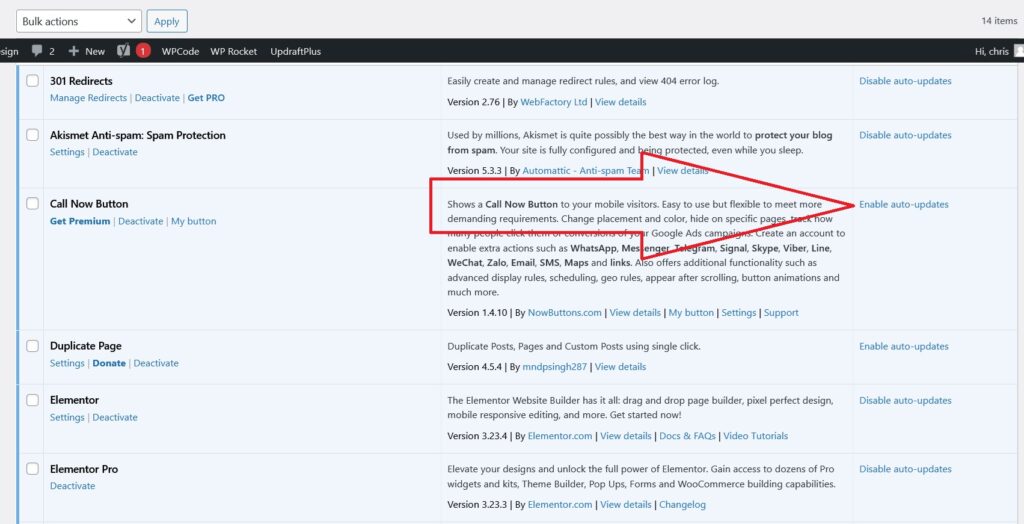Tick the Akismet Anti-spam checkbox
Screen dimensions: 1024x524
[x=33, y=135]
